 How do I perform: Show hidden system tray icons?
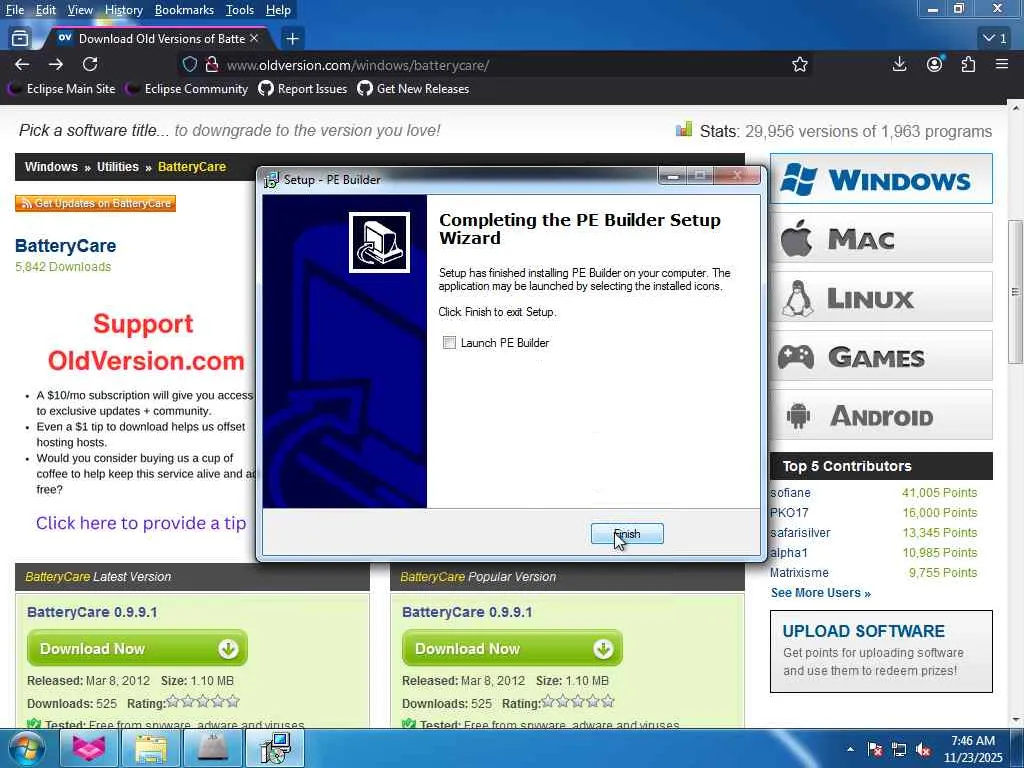(x=850, y=749)
